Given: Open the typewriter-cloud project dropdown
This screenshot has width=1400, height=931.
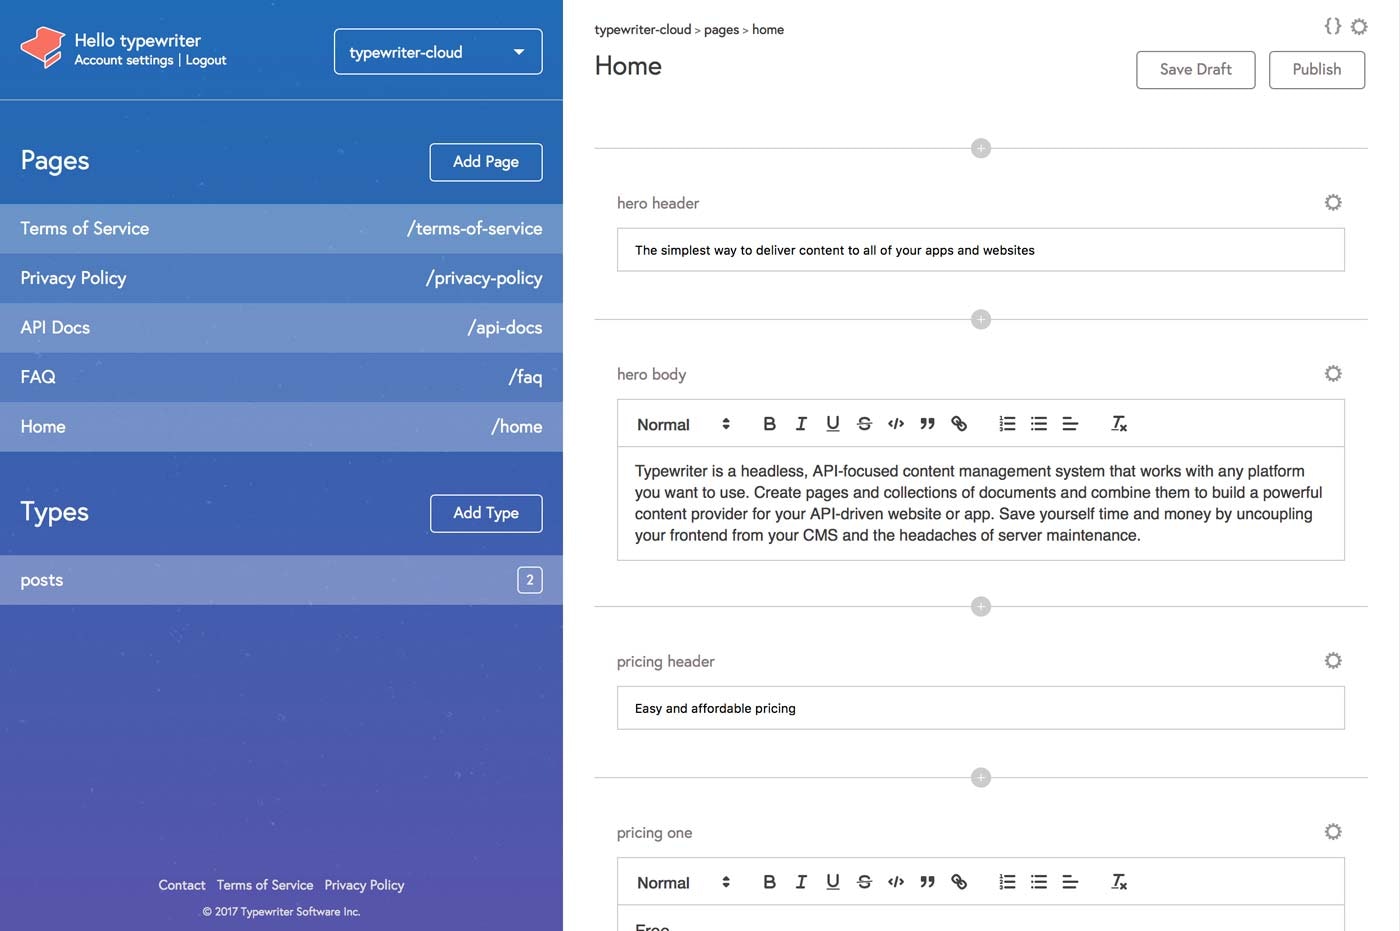Looking at the screenshot, I should pos(437,51).
